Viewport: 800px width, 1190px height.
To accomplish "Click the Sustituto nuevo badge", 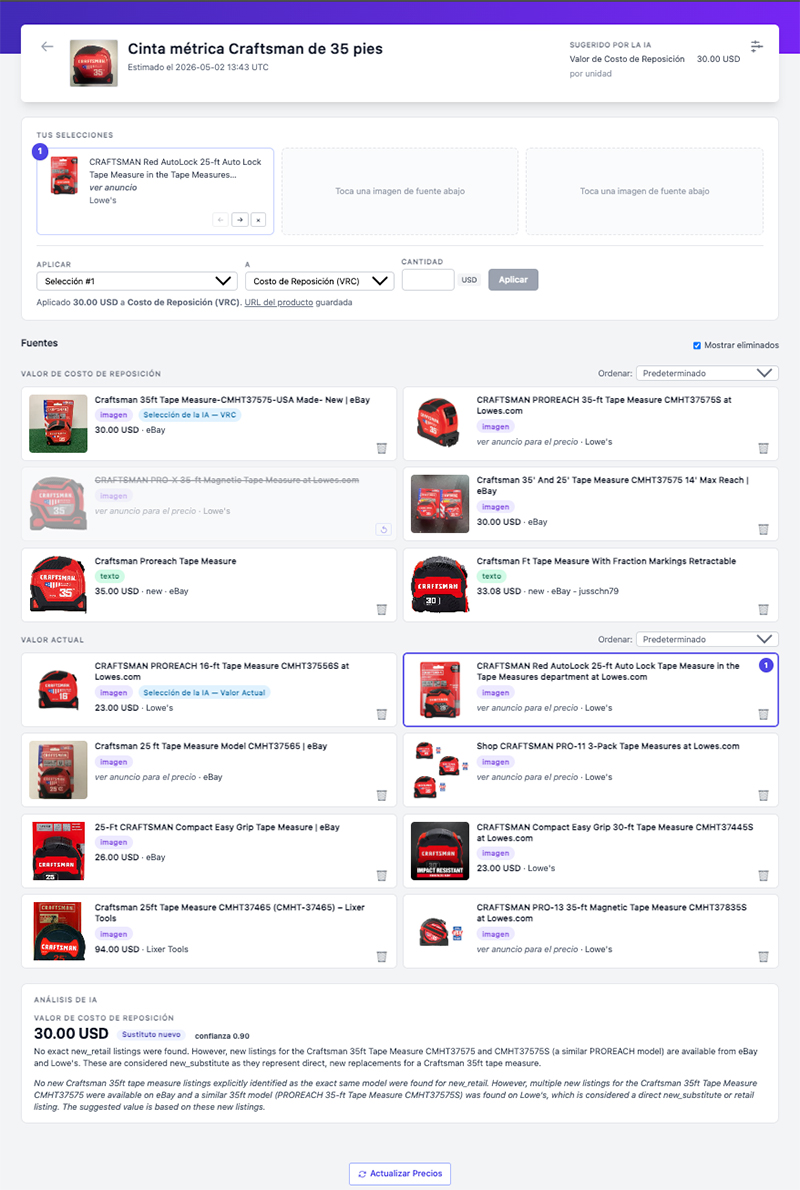I will coord(151,1034).
